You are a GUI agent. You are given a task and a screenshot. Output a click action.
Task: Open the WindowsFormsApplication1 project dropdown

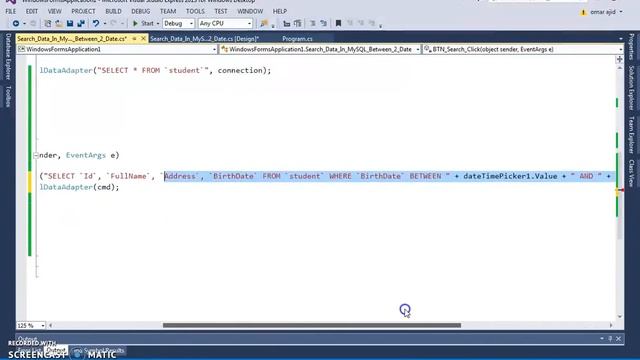pyautogui.click(x=117, y=49)
